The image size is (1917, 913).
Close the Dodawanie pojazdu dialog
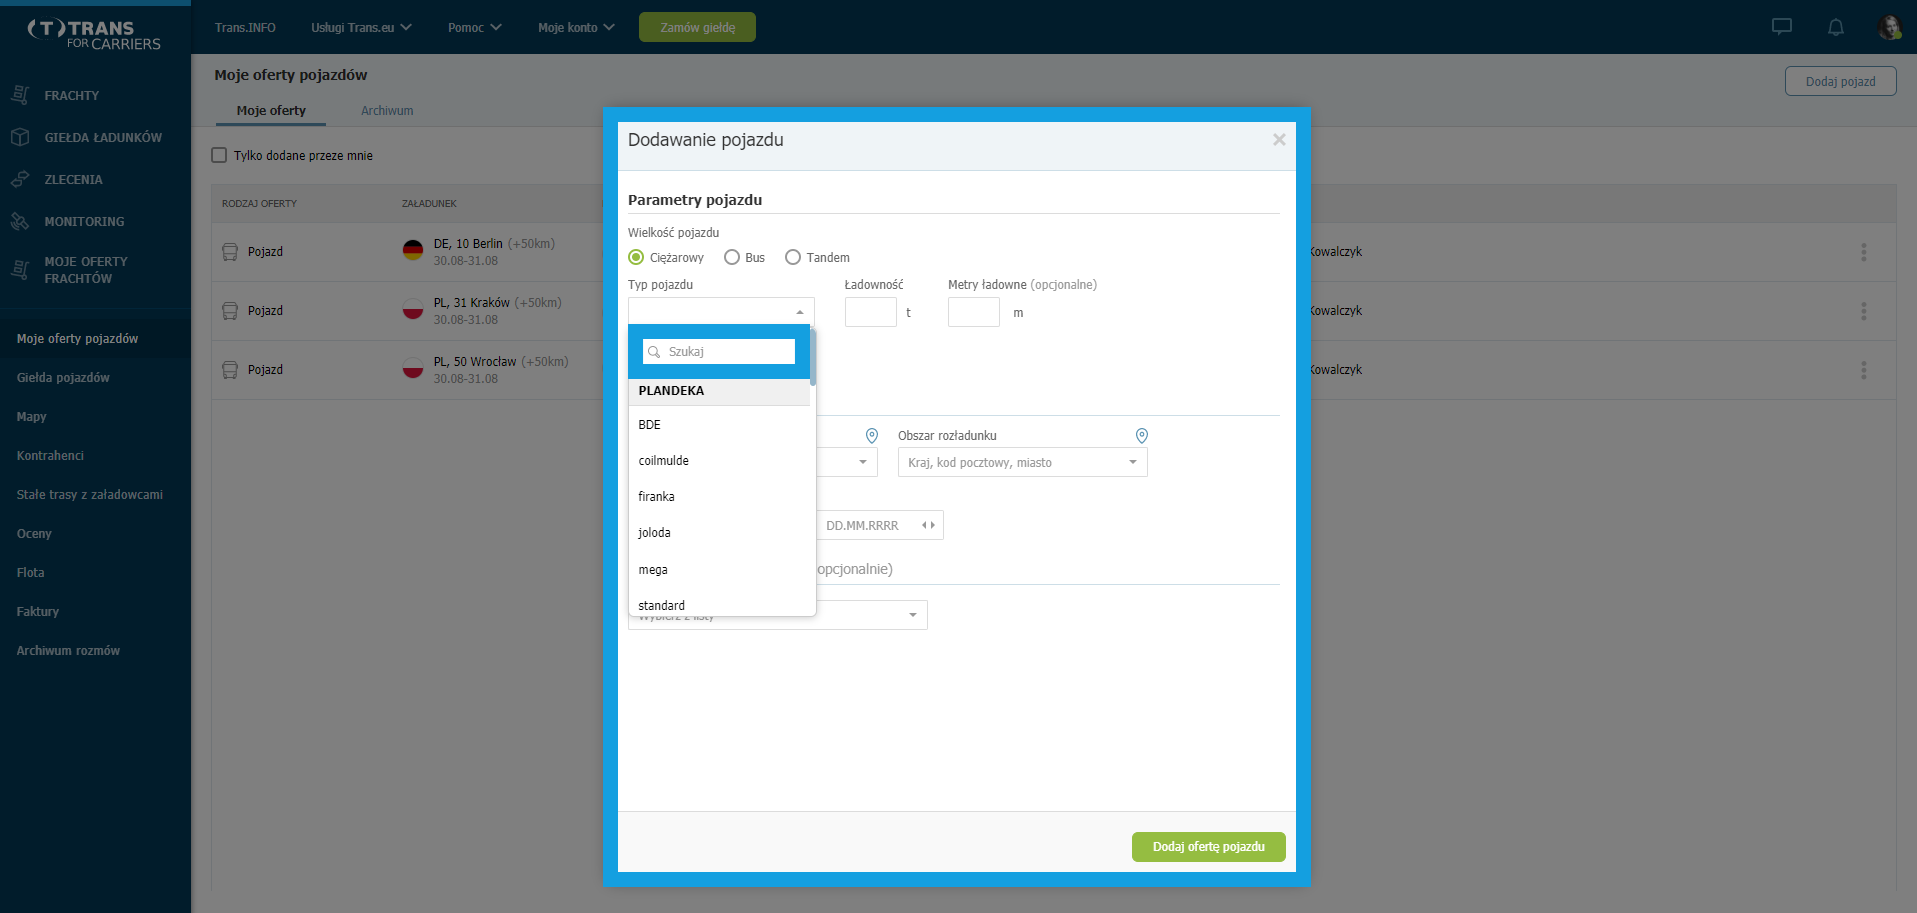[1279, 140]
